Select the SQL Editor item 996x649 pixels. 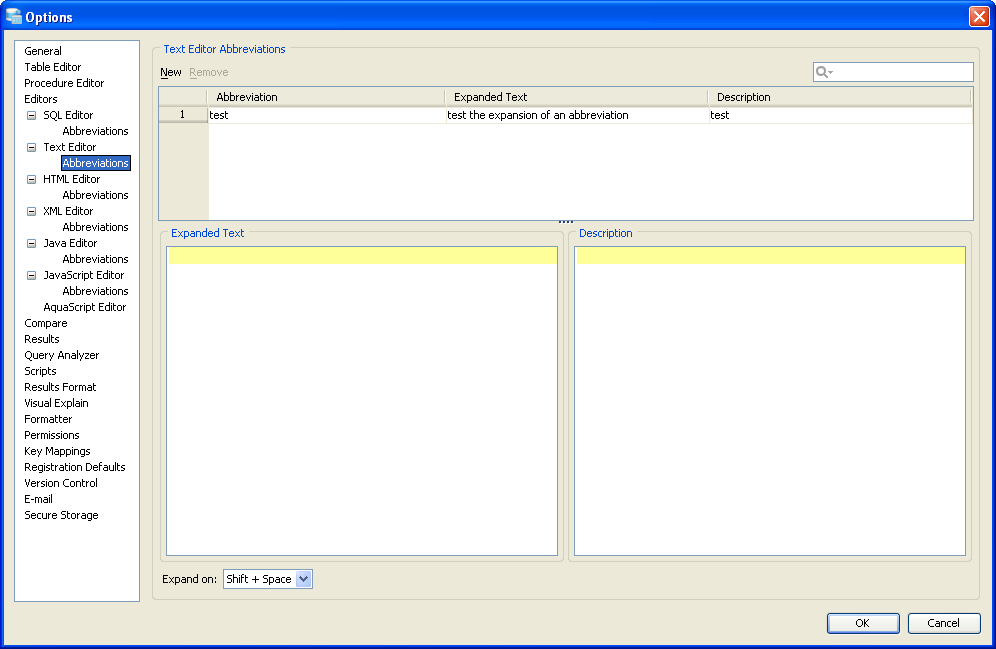pyautogui.click(x=68, y=115)
